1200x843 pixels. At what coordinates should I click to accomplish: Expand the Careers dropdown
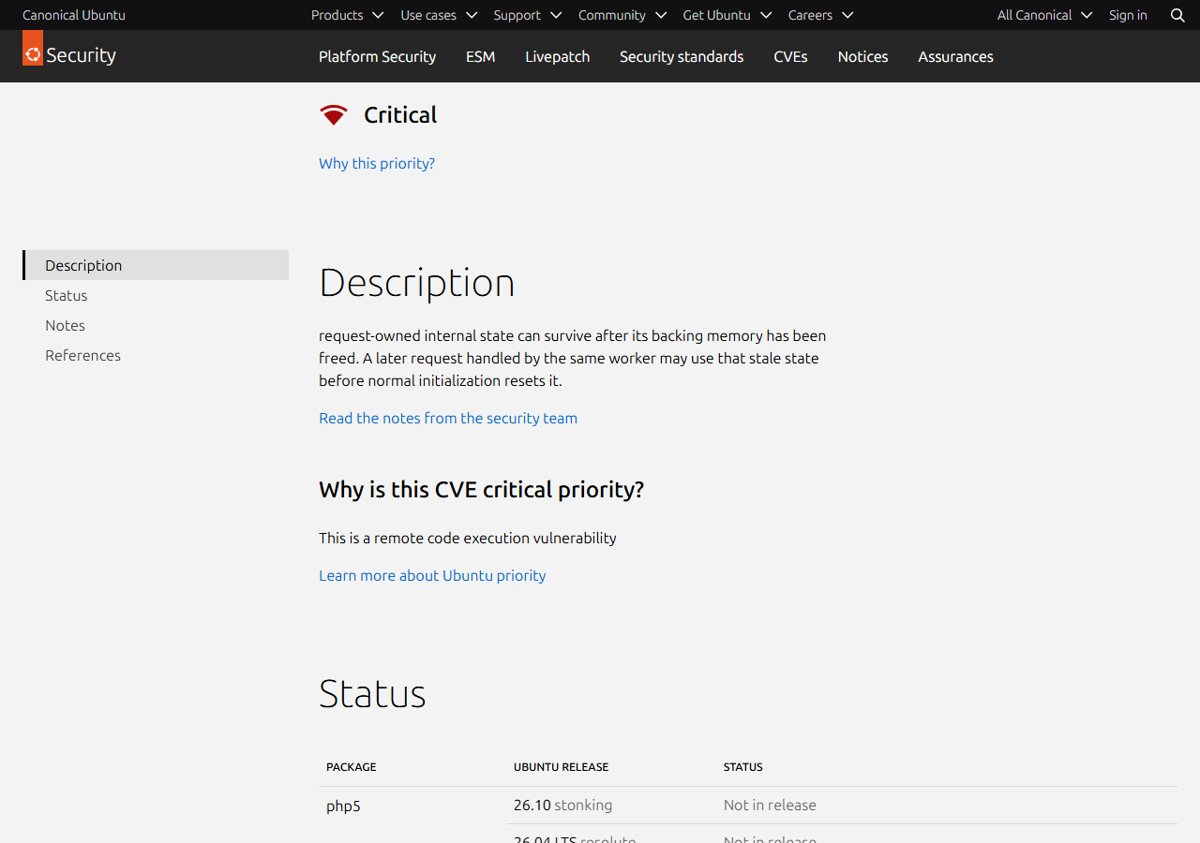(820, 15)
